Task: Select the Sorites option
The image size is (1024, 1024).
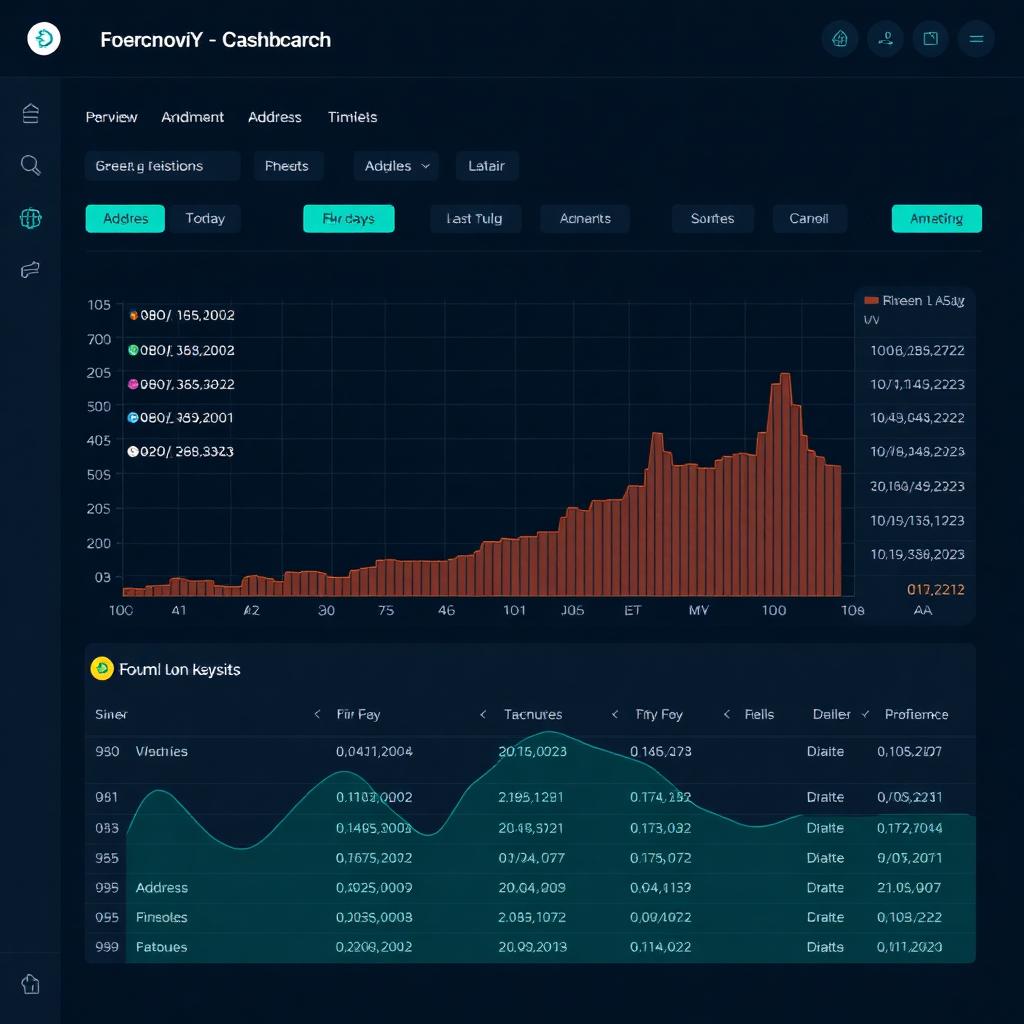Action: point(712,219)
